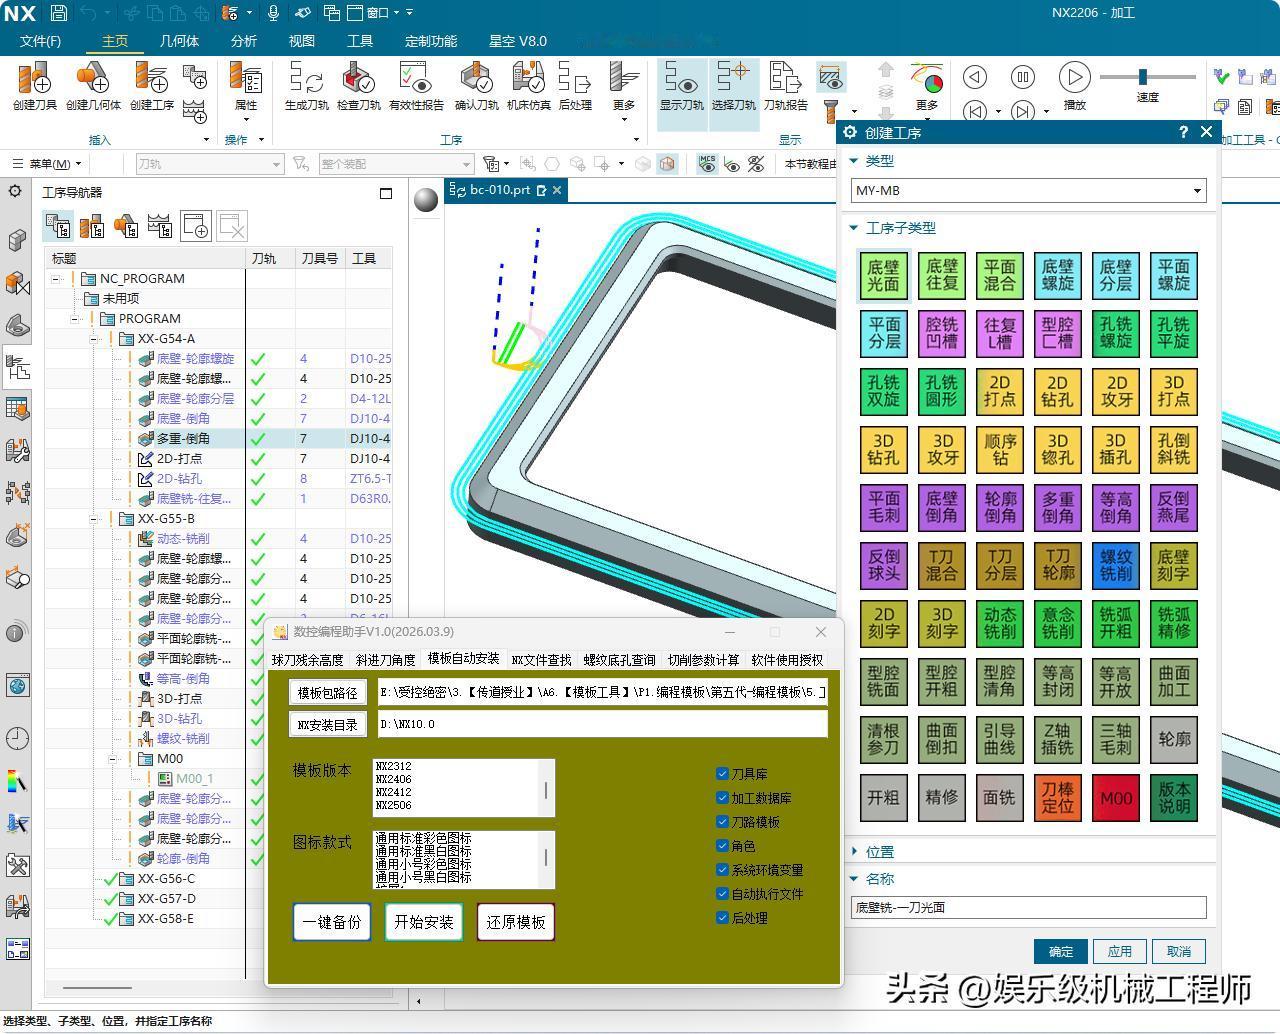The image size is (1280, 1034).
Task: Click the 开始安装 button
Action: [424, 922]
